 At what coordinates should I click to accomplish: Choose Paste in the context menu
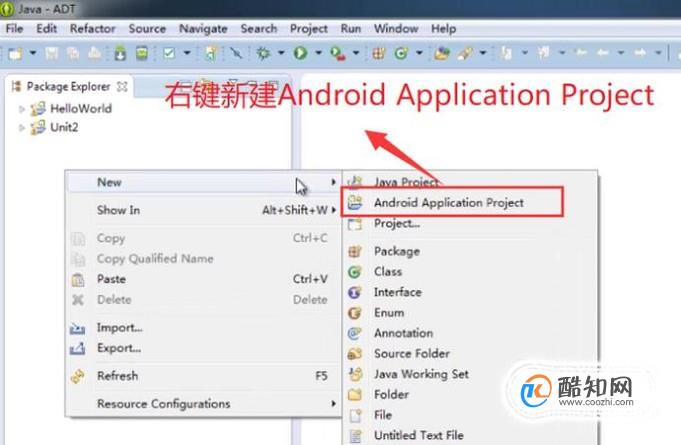203,279
